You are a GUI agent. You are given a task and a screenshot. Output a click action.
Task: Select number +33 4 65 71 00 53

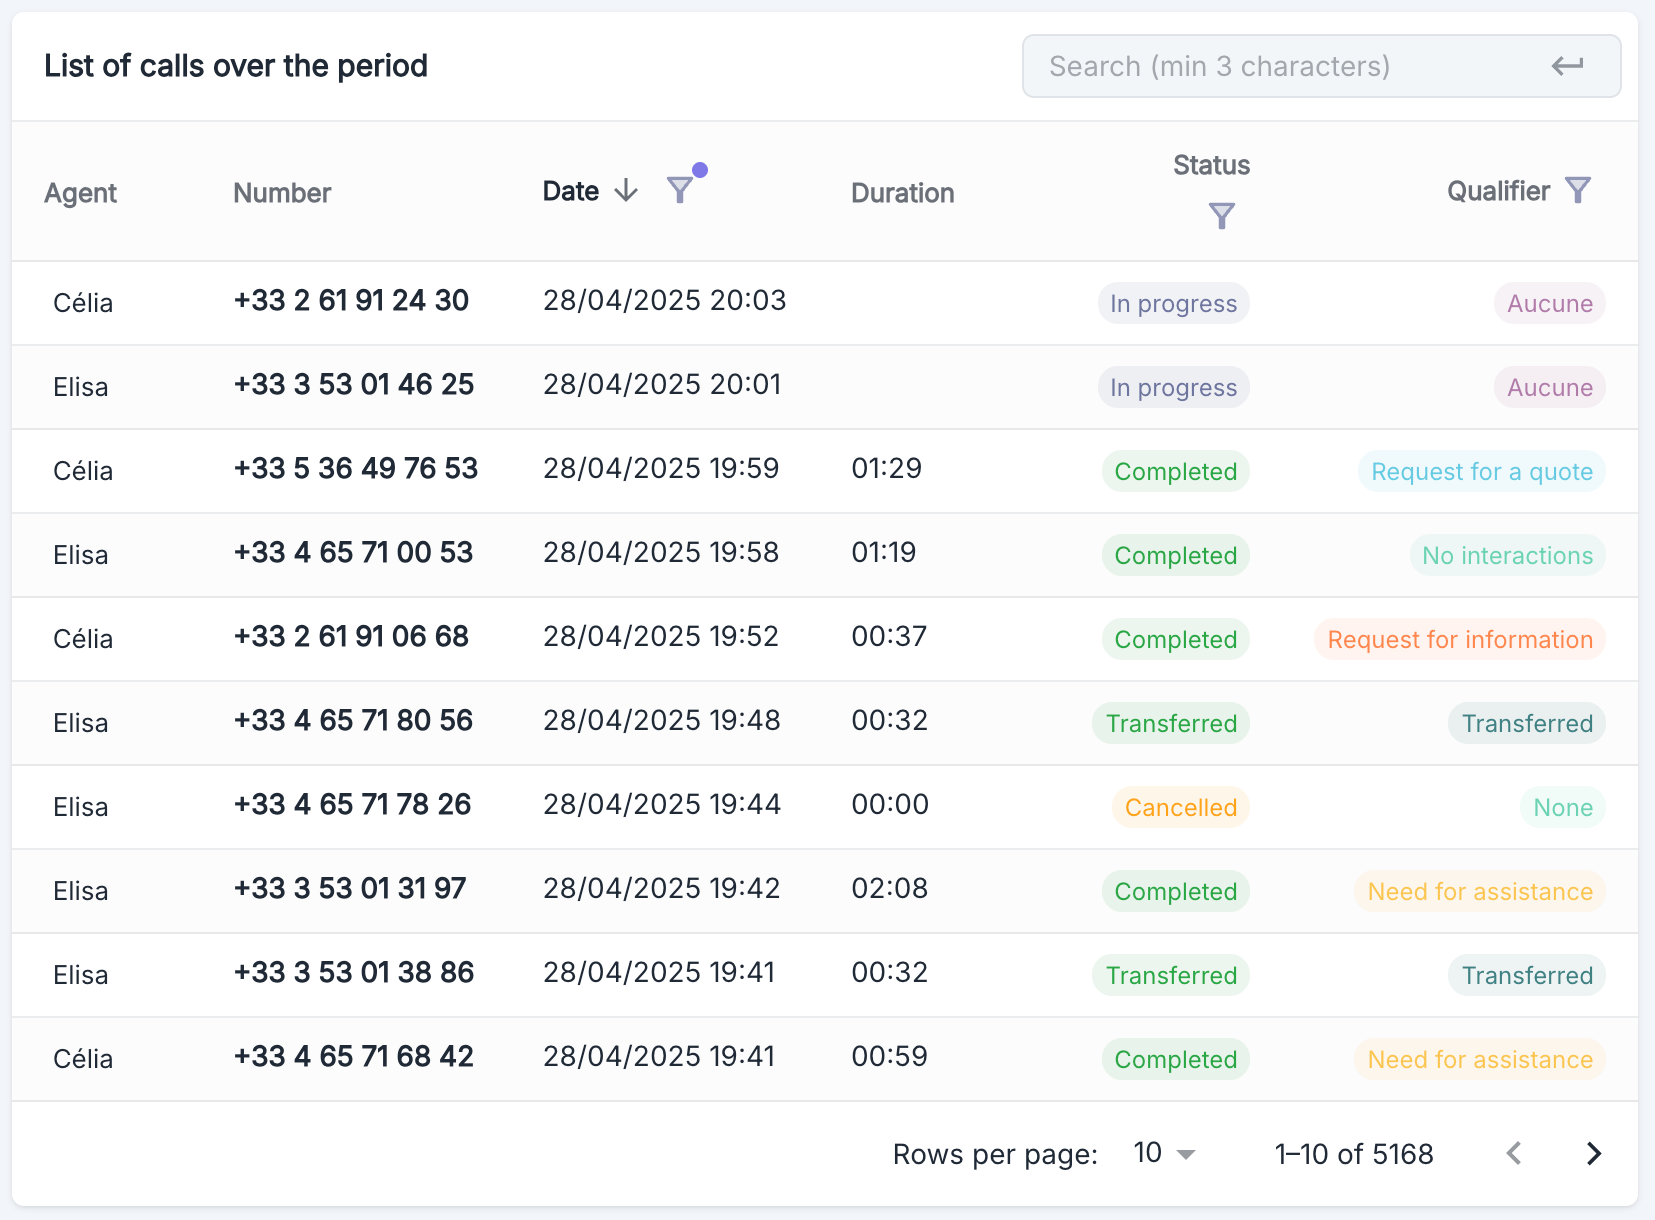353,552
